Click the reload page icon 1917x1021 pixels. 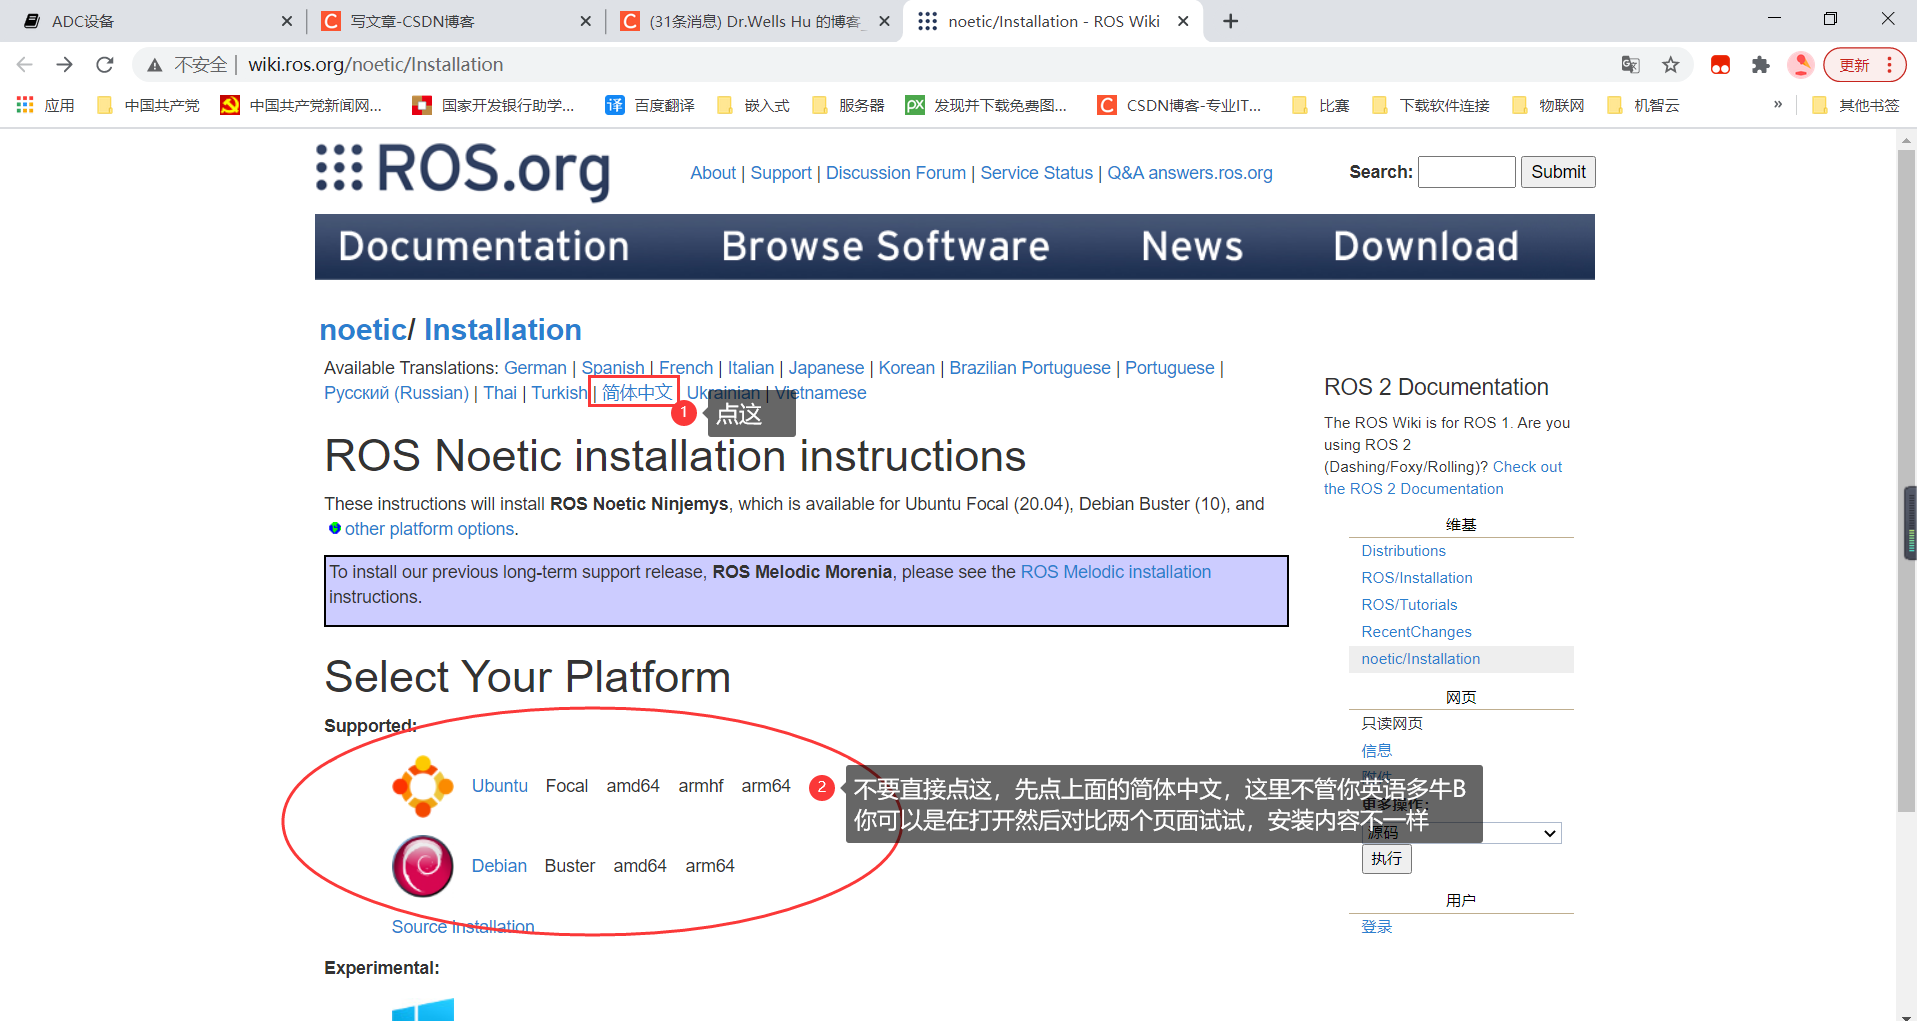(104, 64)
